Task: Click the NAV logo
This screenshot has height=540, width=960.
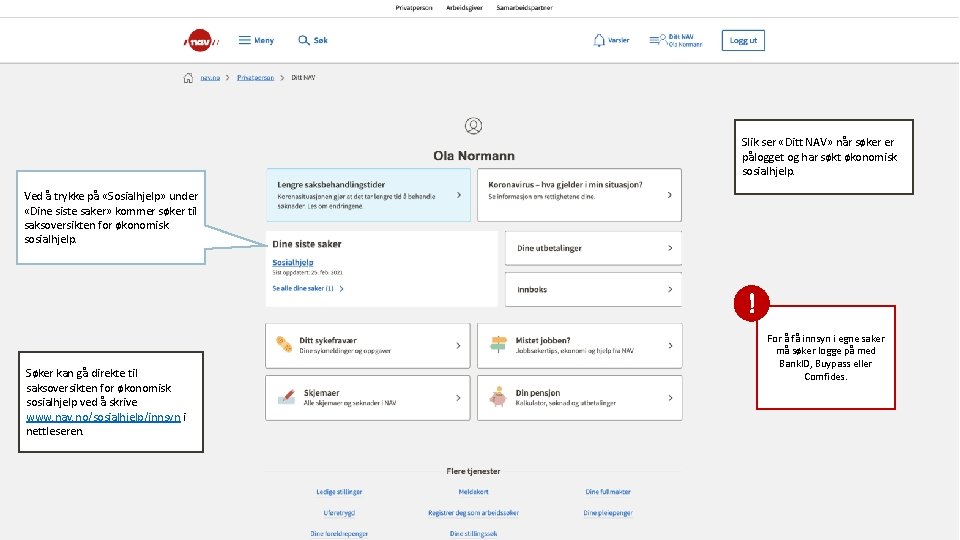Action: tap(201, 40)
